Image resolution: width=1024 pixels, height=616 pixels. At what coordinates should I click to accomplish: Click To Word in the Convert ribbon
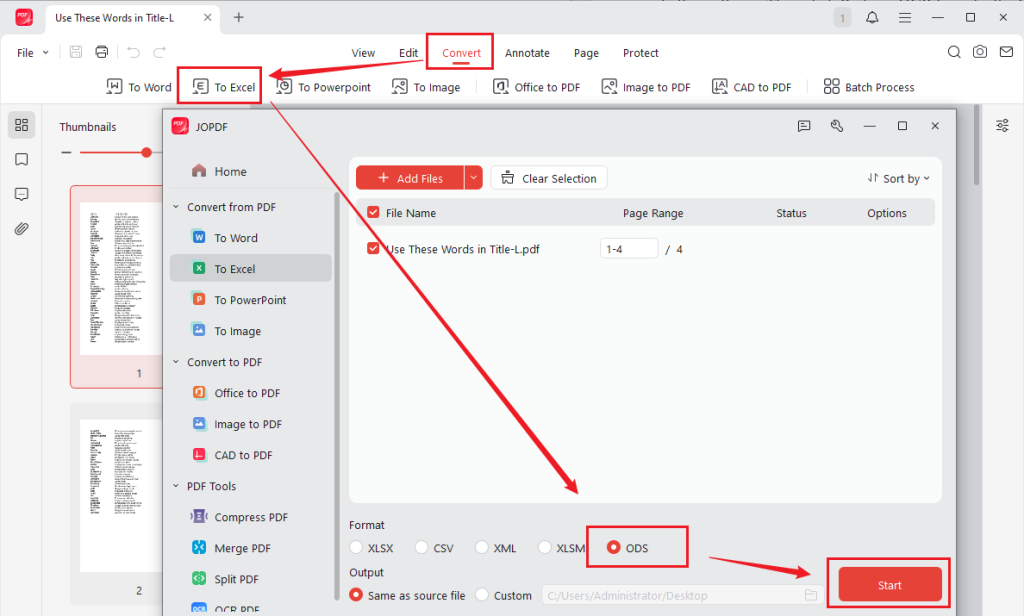click(x=139, y=87)
